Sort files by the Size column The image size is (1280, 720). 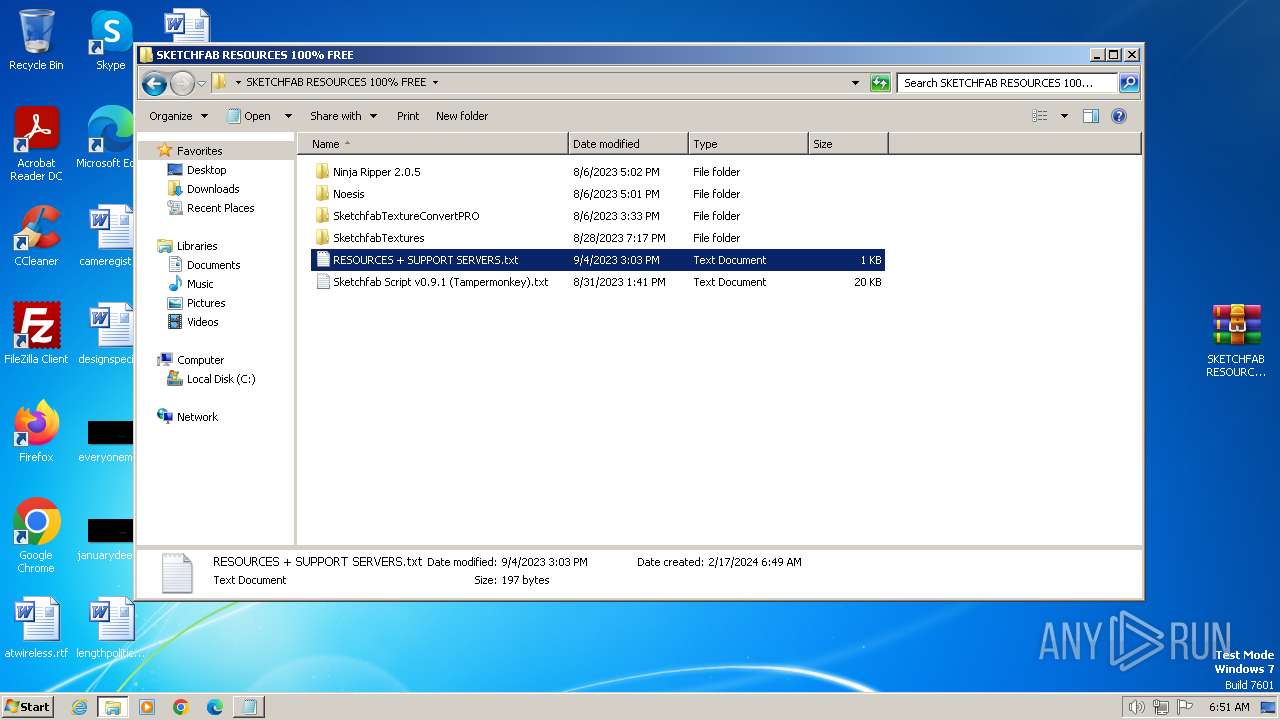pyautogui.click(x=848, y=144)
